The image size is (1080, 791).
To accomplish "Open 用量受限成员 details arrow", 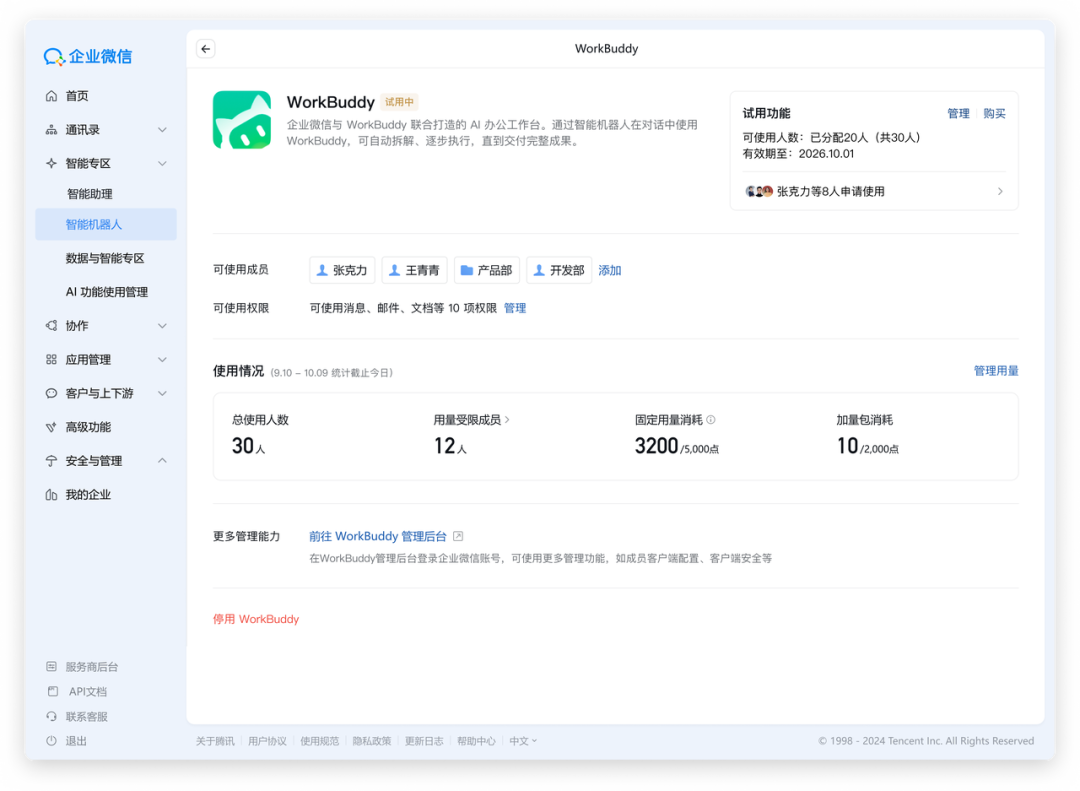I will [x=508, y=420].
